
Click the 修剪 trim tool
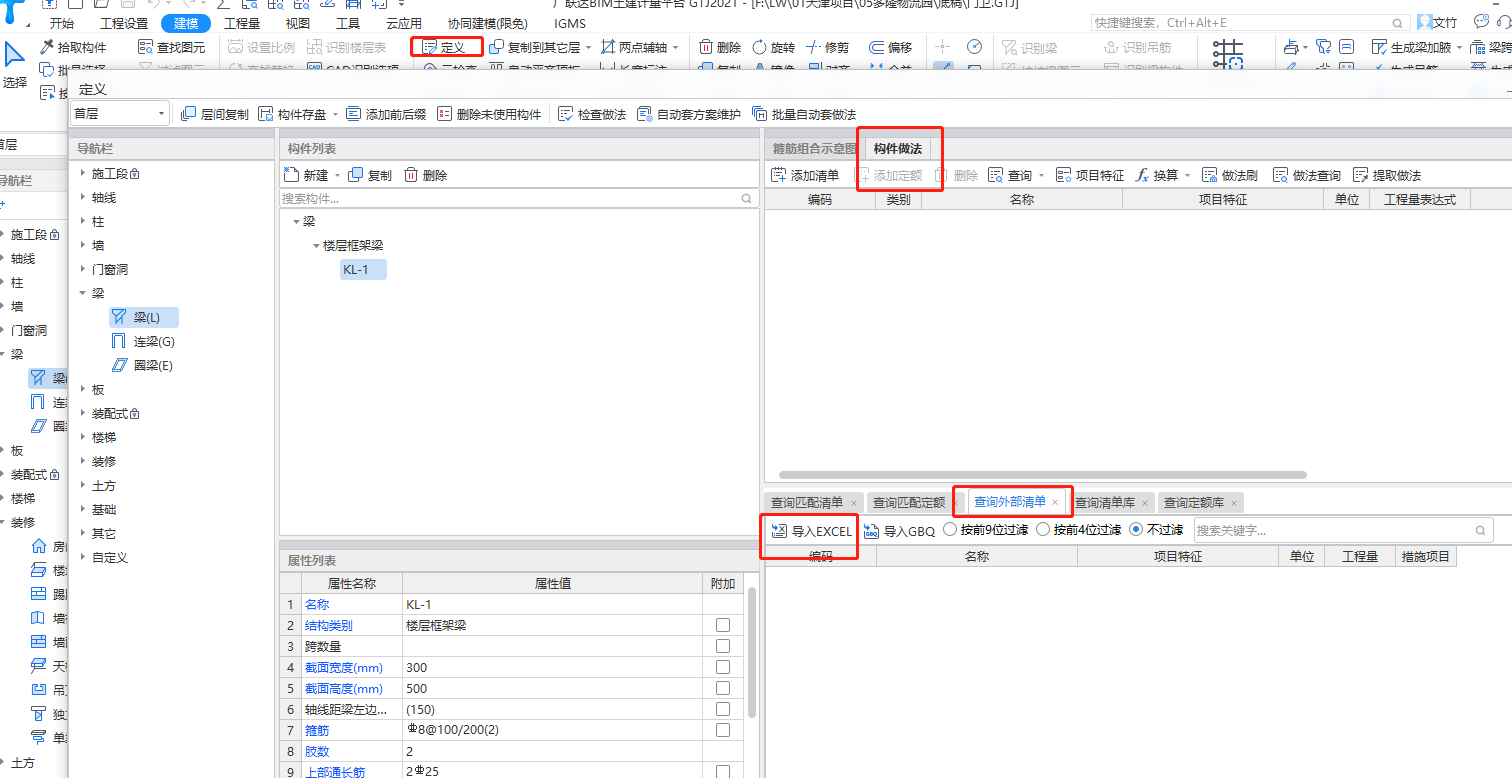pos(827,47)
